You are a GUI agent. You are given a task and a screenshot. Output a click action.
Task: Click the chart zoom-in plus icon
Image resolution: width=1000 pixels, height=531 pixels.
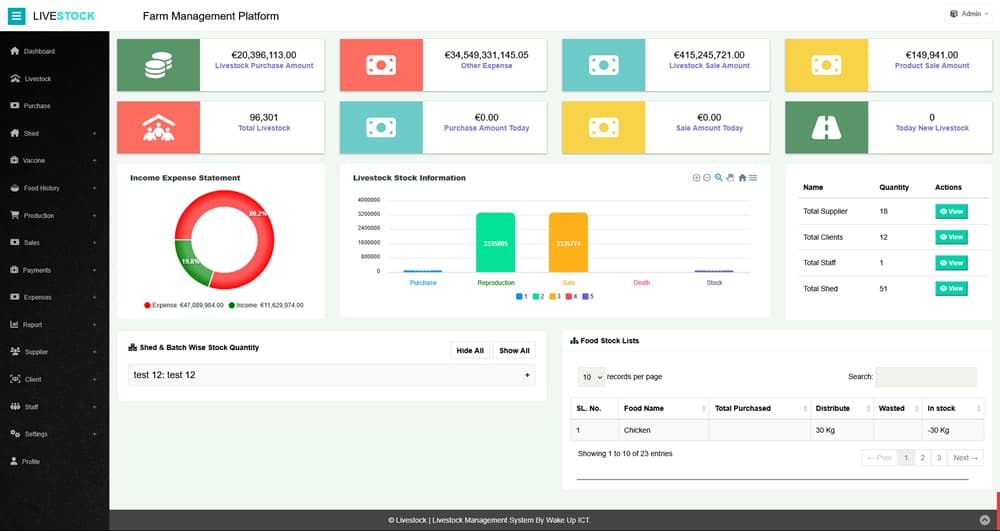[x=696, y=178]
